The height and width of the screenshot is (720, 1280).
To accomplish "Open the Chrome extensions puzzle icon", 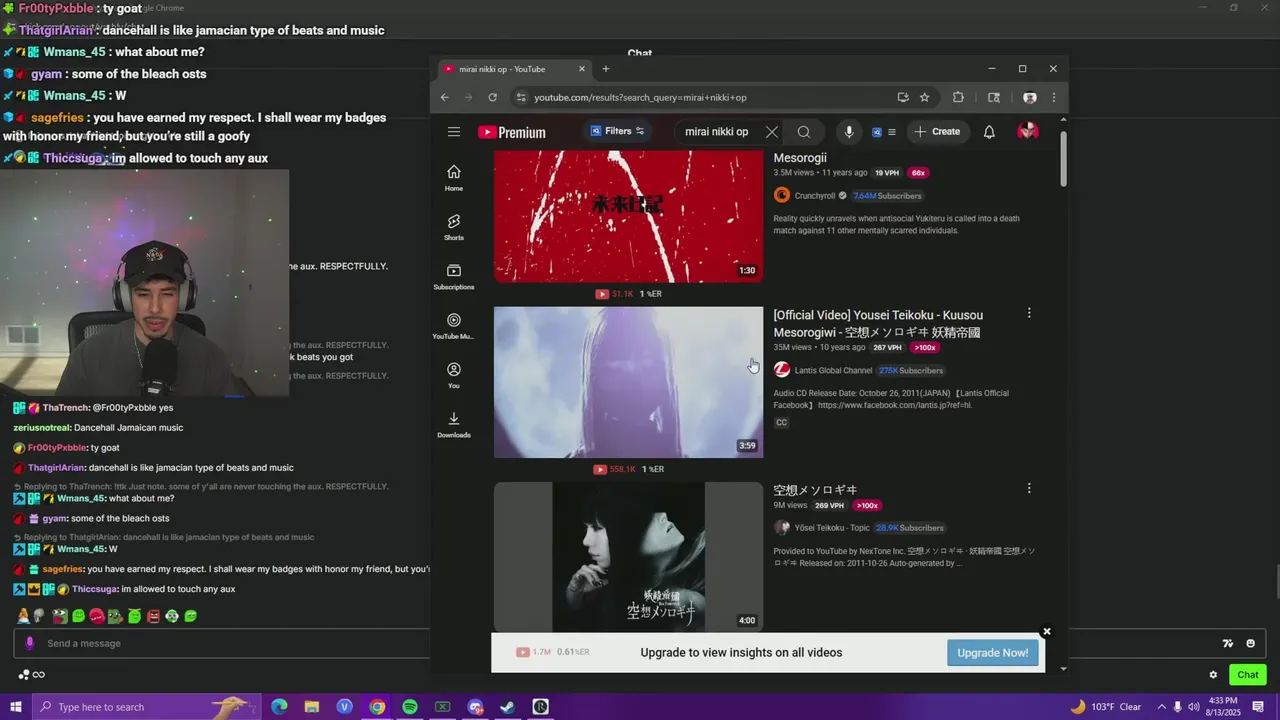I will click(x=958, y=97).
